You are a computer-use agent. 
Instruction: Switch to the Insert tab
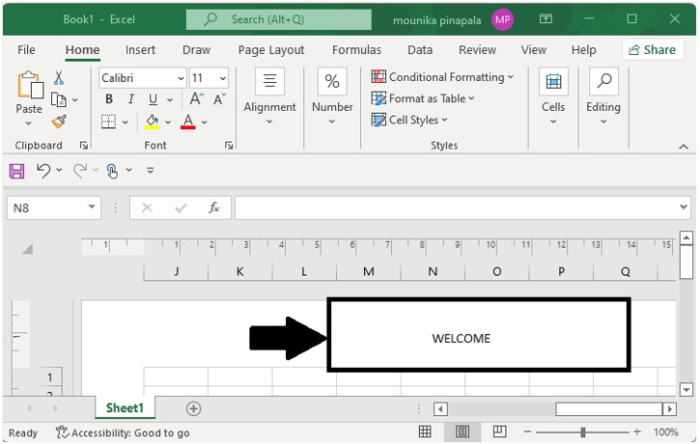tap(140, 50)
